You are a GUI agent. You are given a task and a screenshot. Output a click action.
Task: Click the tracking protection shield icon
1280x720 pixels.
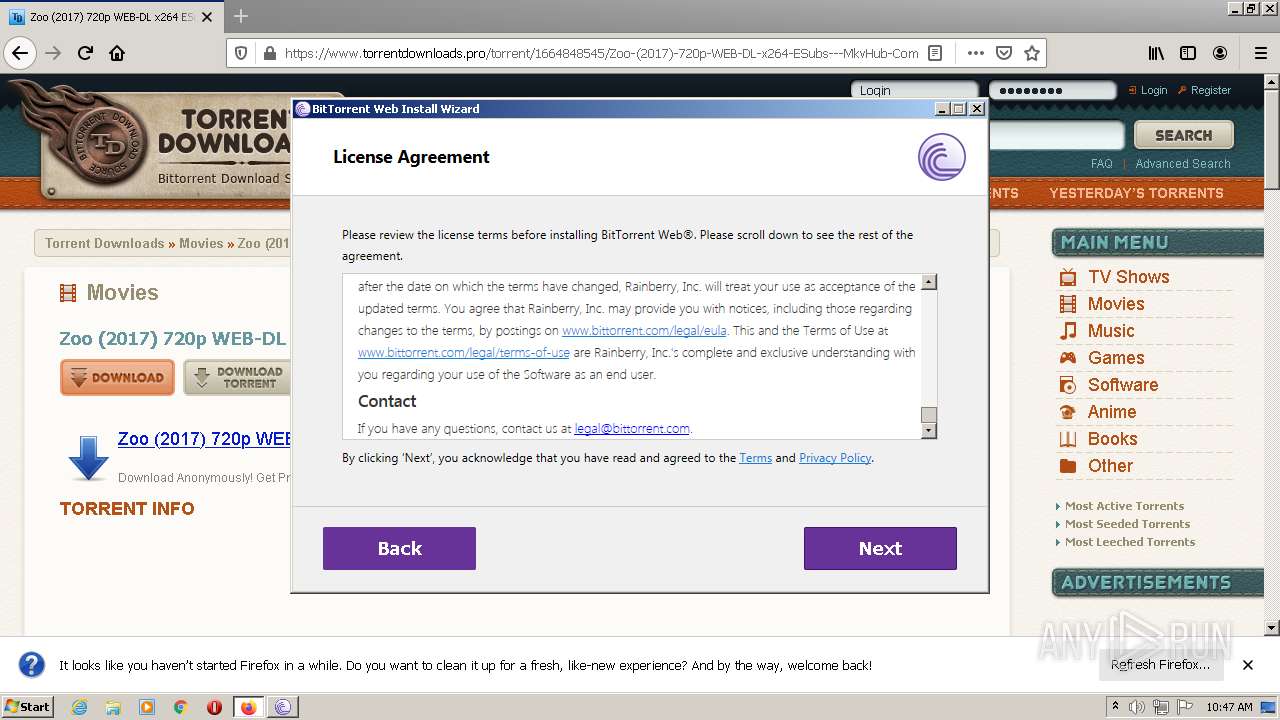pyautogui.click(x=241, y=53)
